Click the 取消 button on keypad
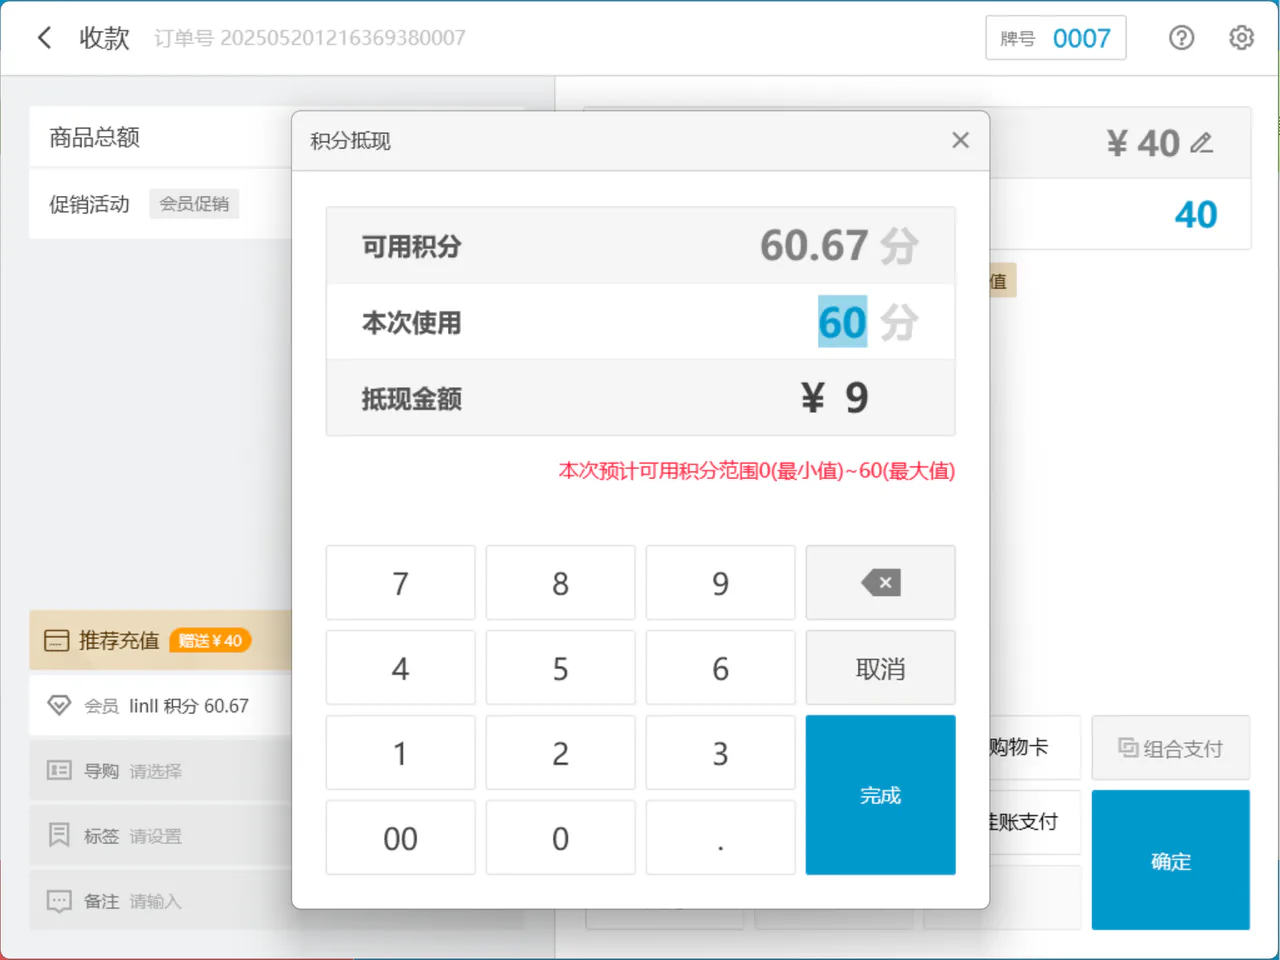The width and height of the screenshot is (1280, 960). 880,668
